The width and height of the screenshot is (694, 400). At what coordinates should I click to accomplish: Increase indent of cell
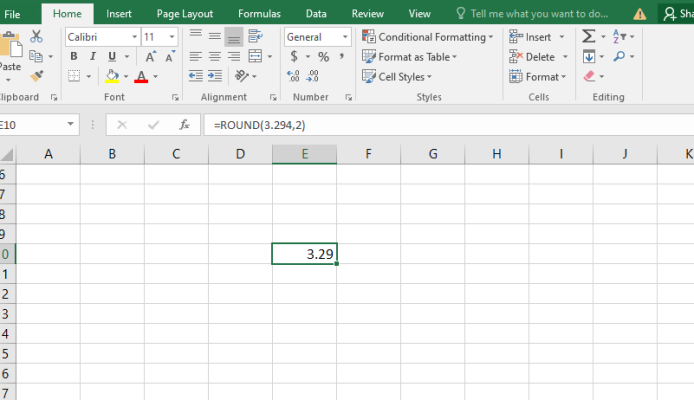pyautogui.click(x=215, y=76)
